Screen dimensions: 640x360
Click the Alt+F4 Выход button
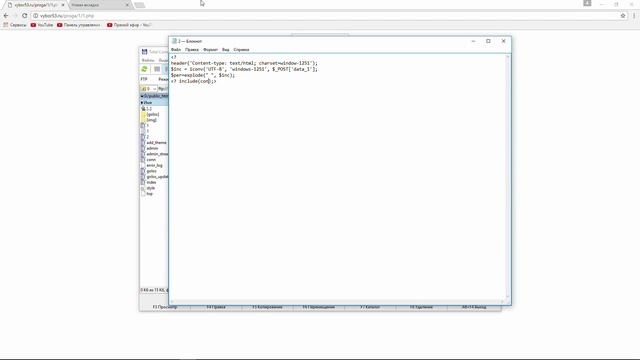(474, 307)
